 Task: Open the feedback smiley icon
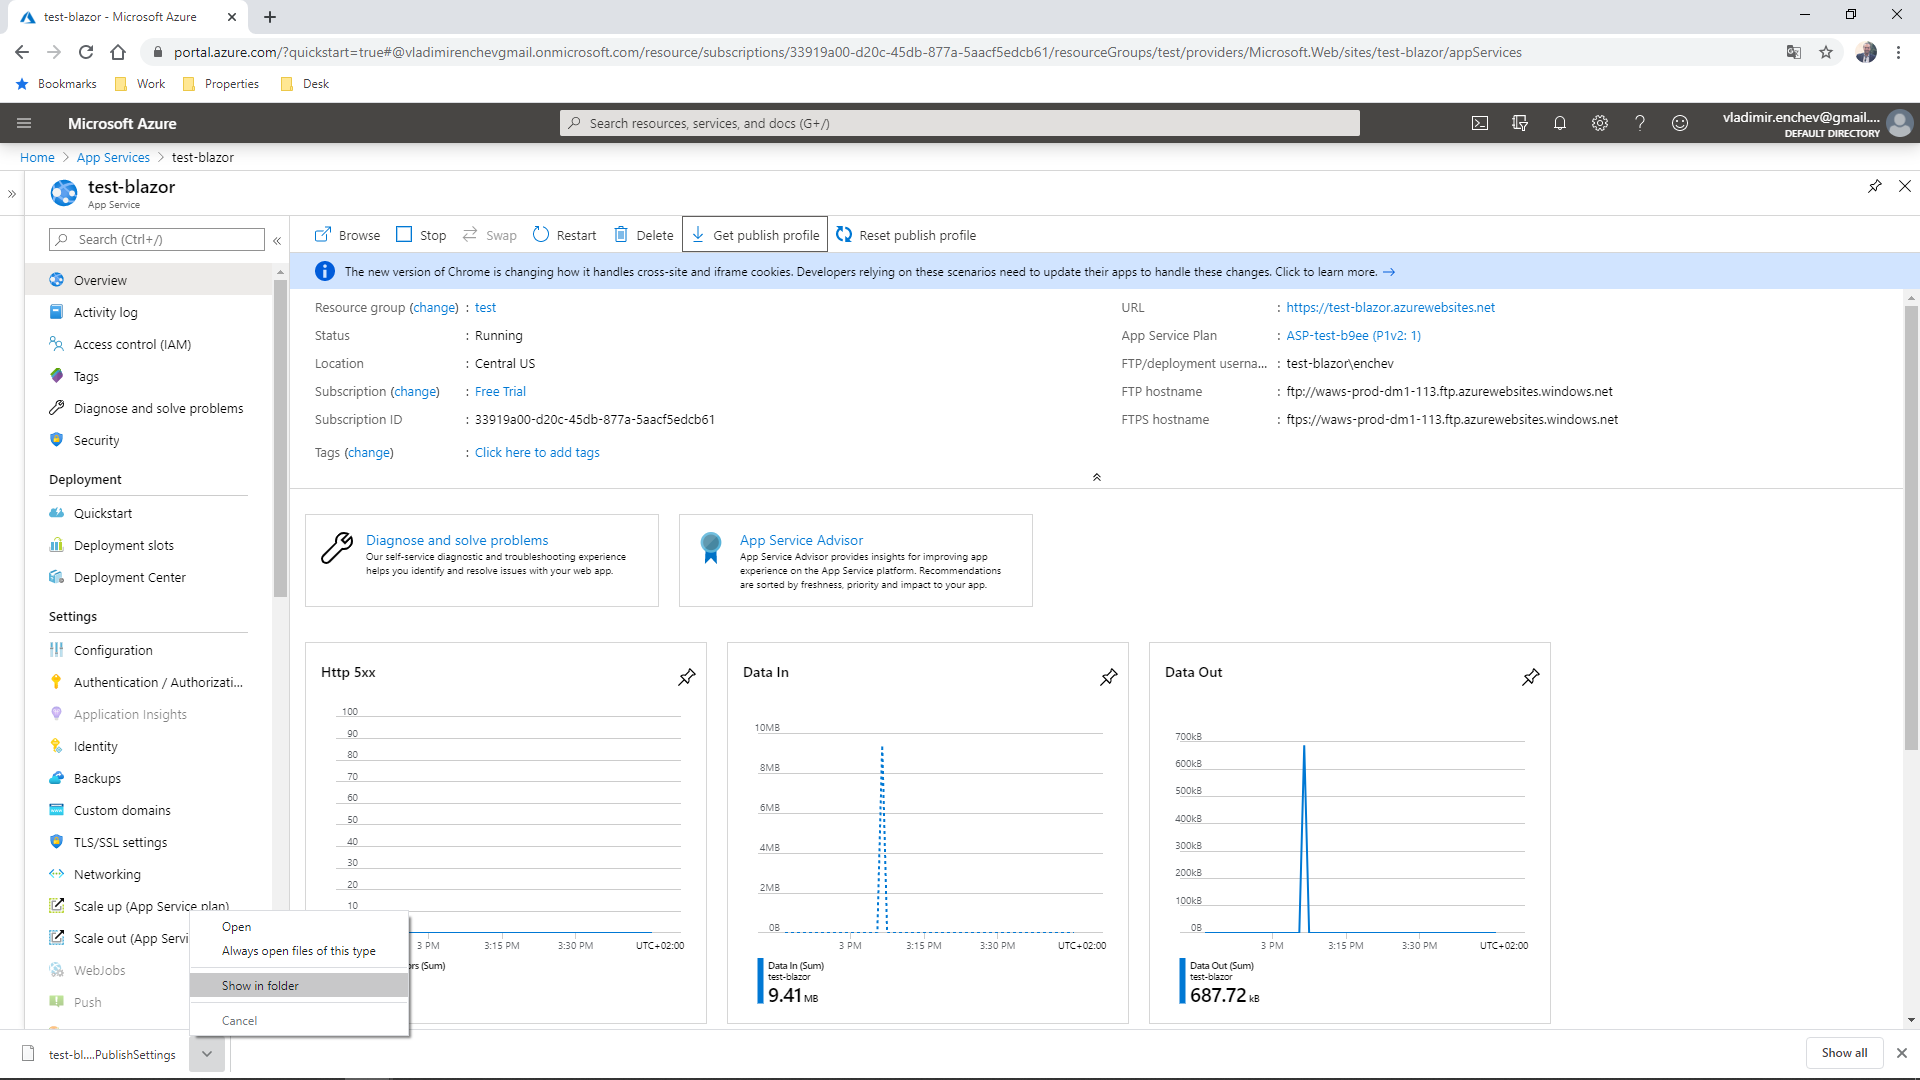click(x=1680, y=123)
